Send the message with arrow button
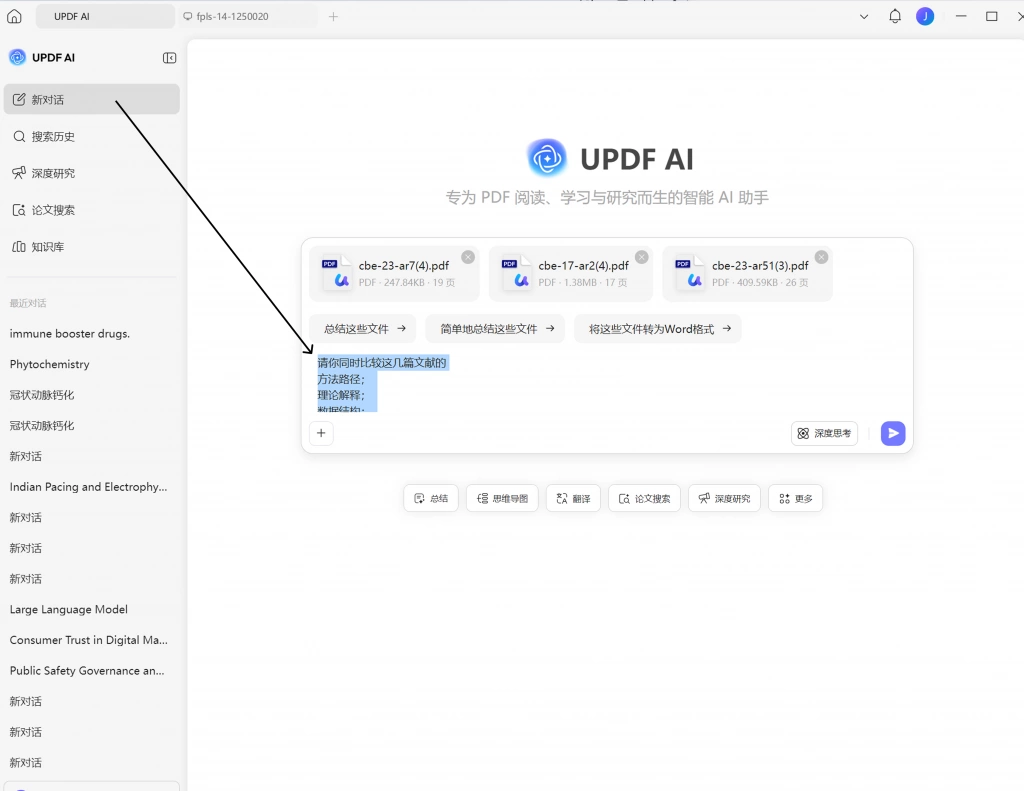The height and width of the screenshot is (791, 1024). tap(893, 433)
